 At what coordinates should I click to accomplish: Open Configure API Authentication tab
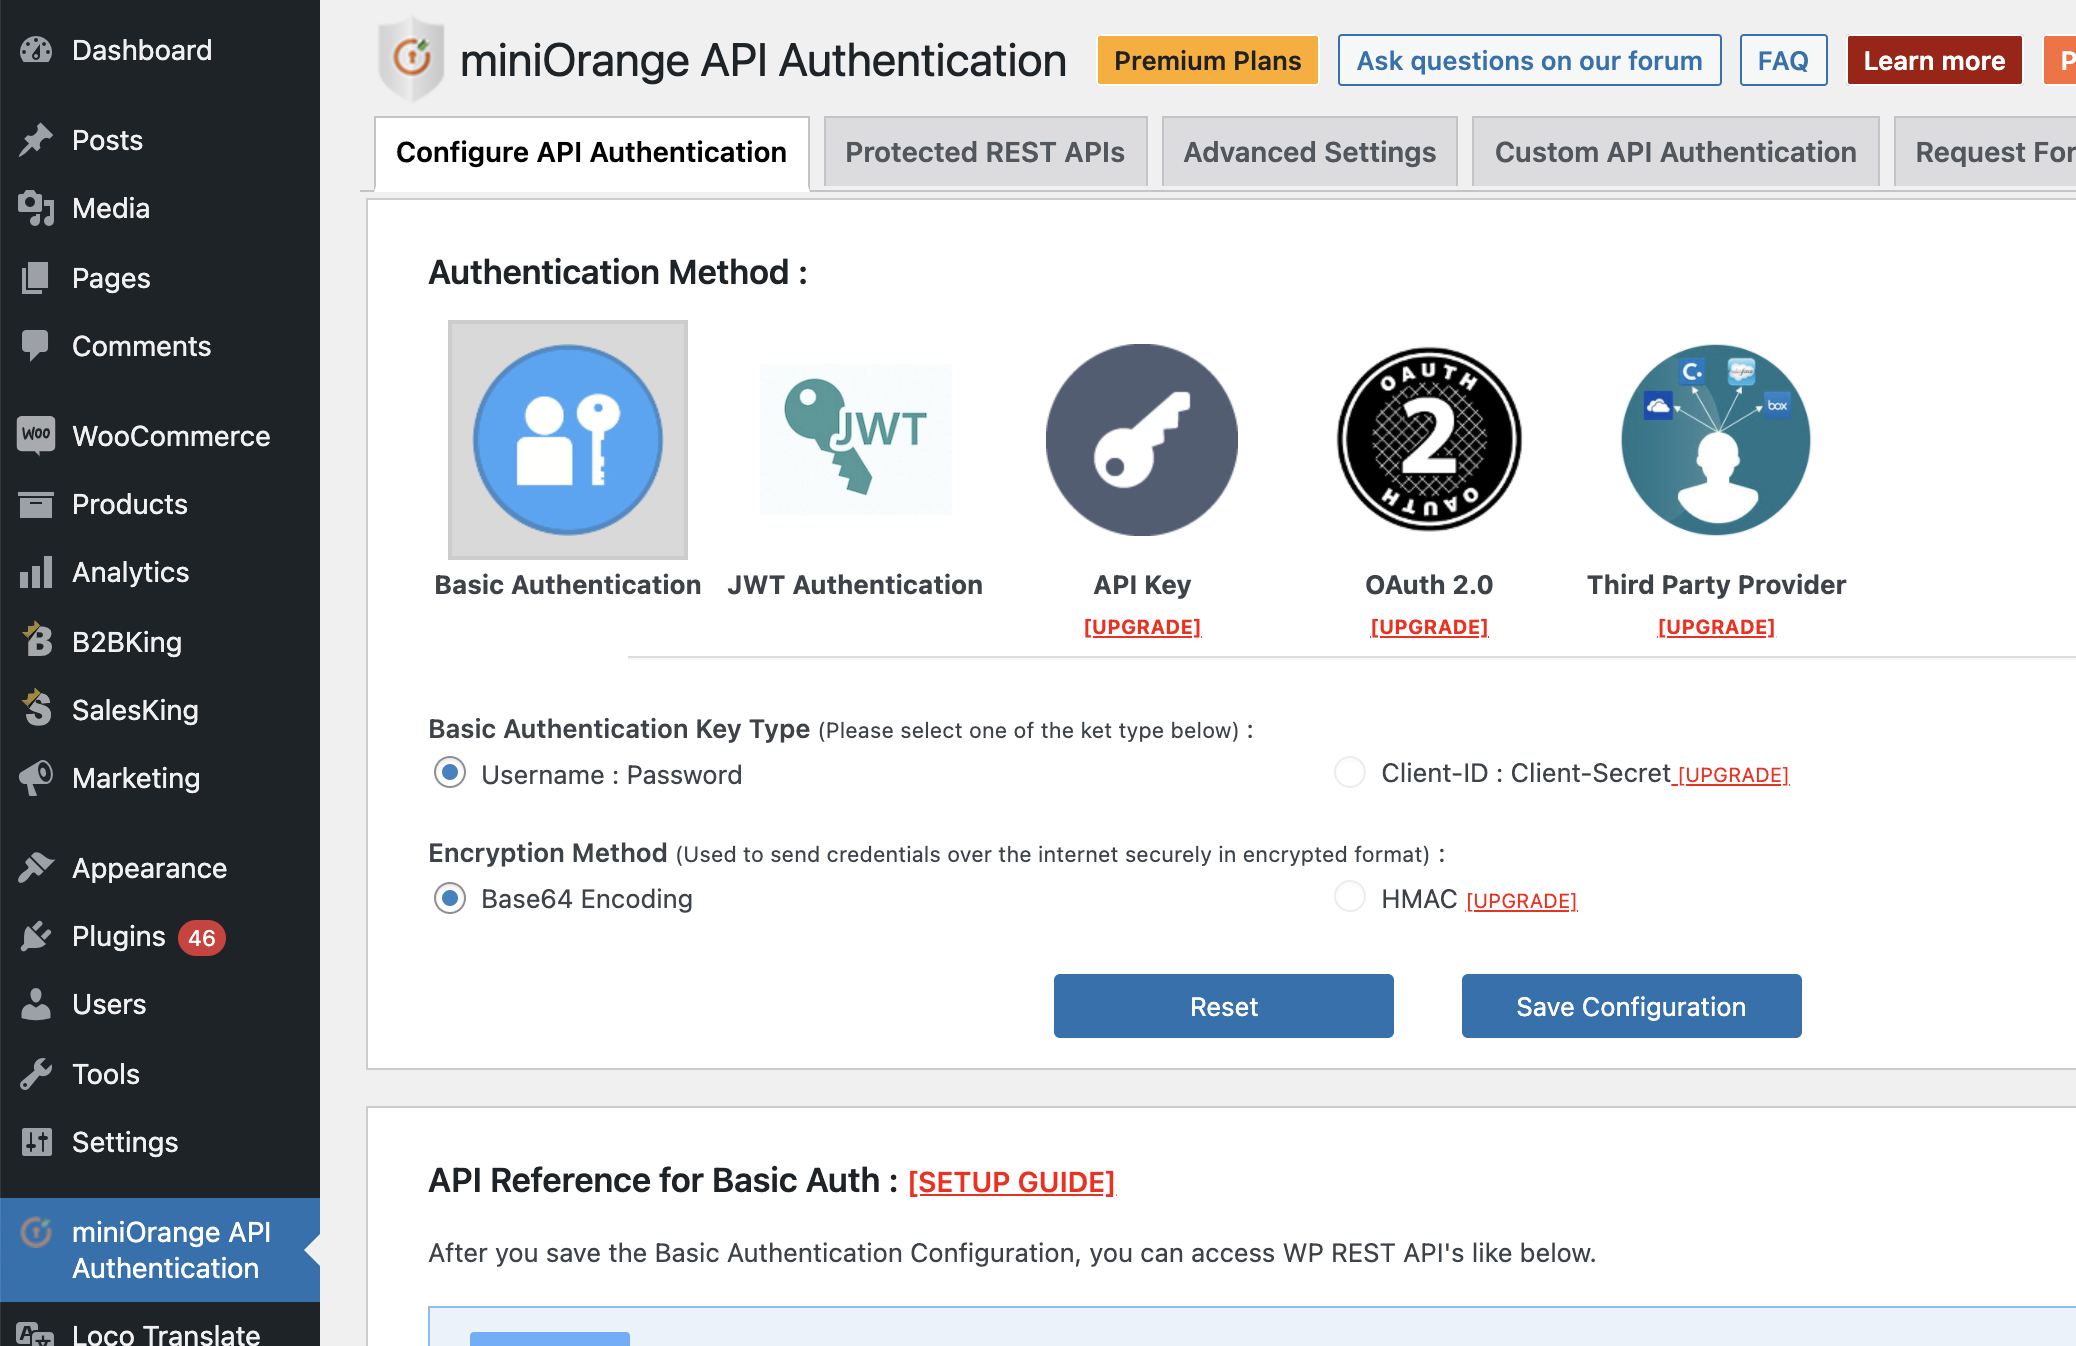click(x=592, y=153)
